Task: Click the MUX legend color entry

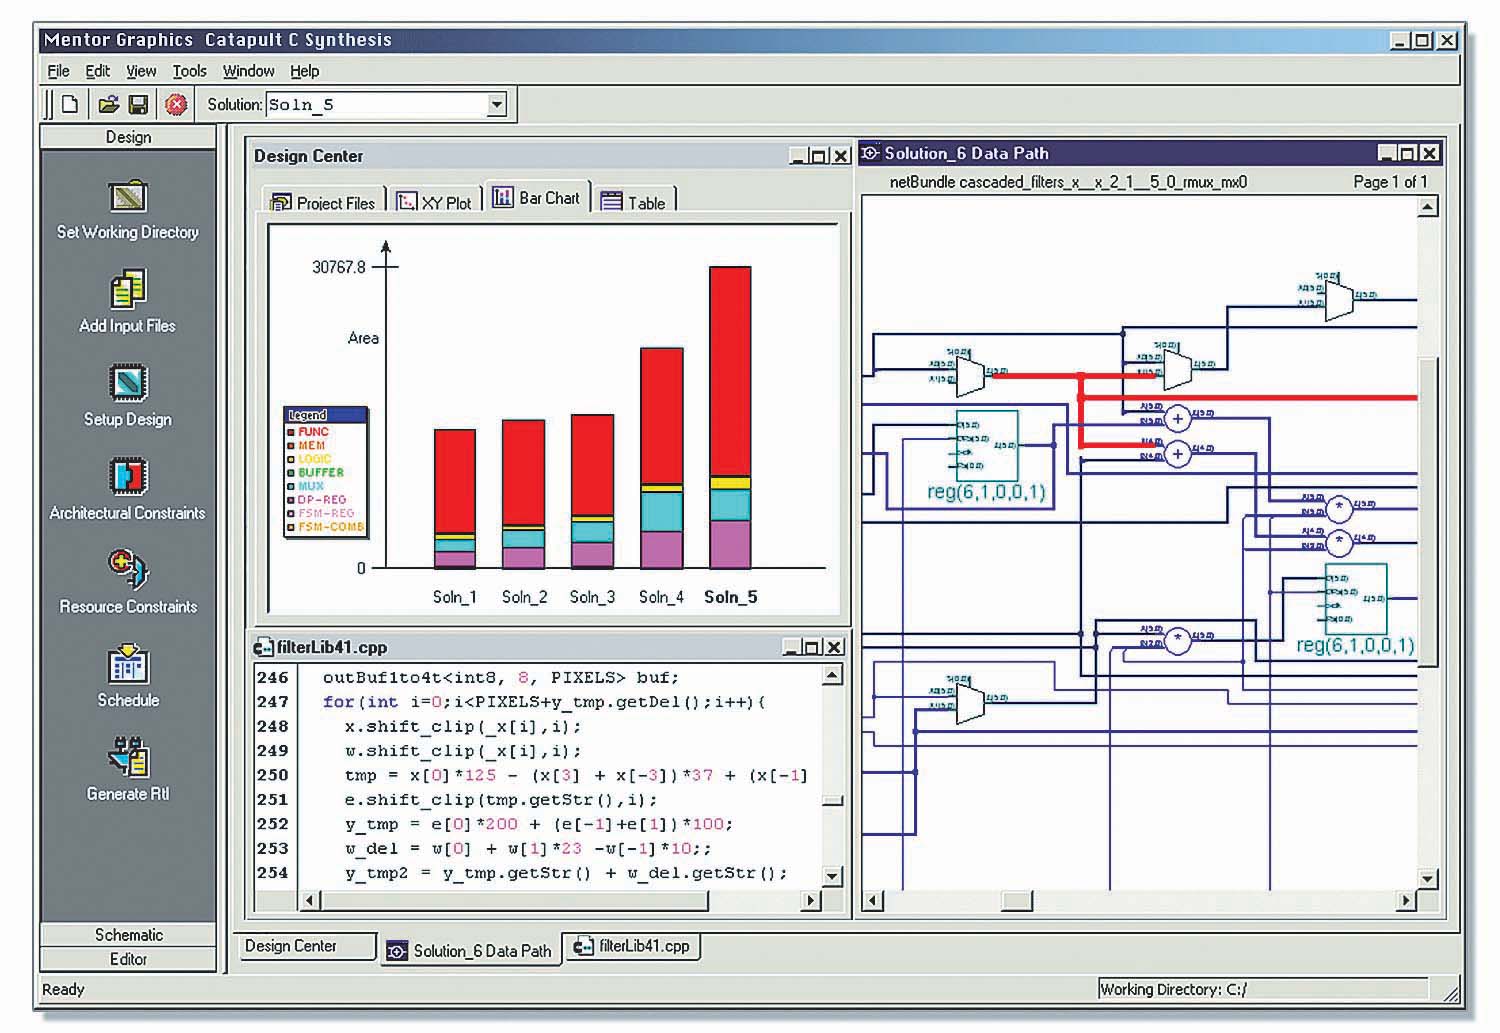Action: pyautogui.click(x=306, y=486)
